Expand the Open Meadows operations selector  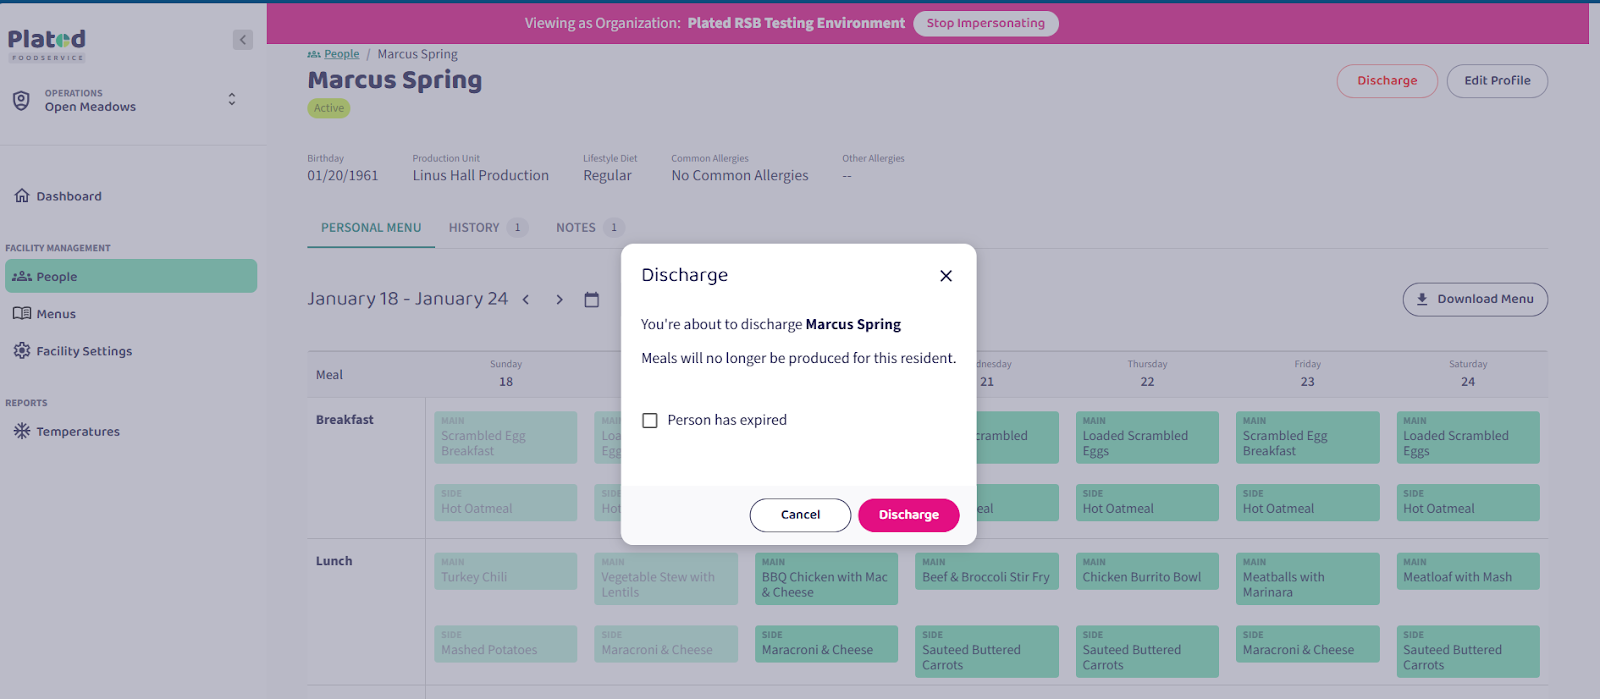point(232,100)
